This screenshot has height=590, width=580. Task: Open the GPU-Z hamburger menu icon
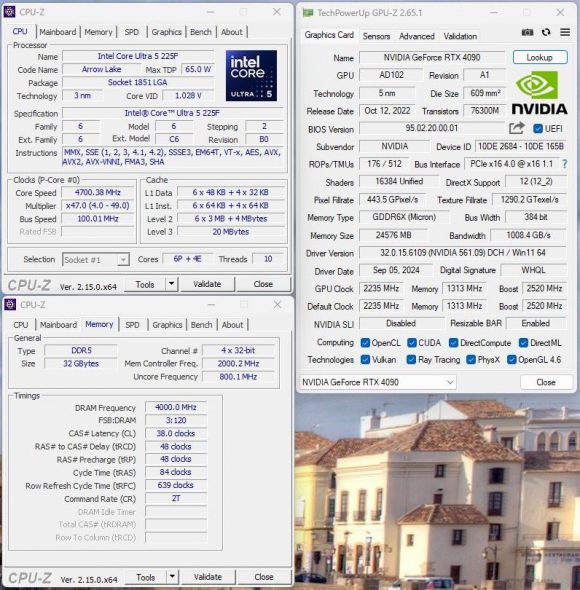(x=565, y=32)
